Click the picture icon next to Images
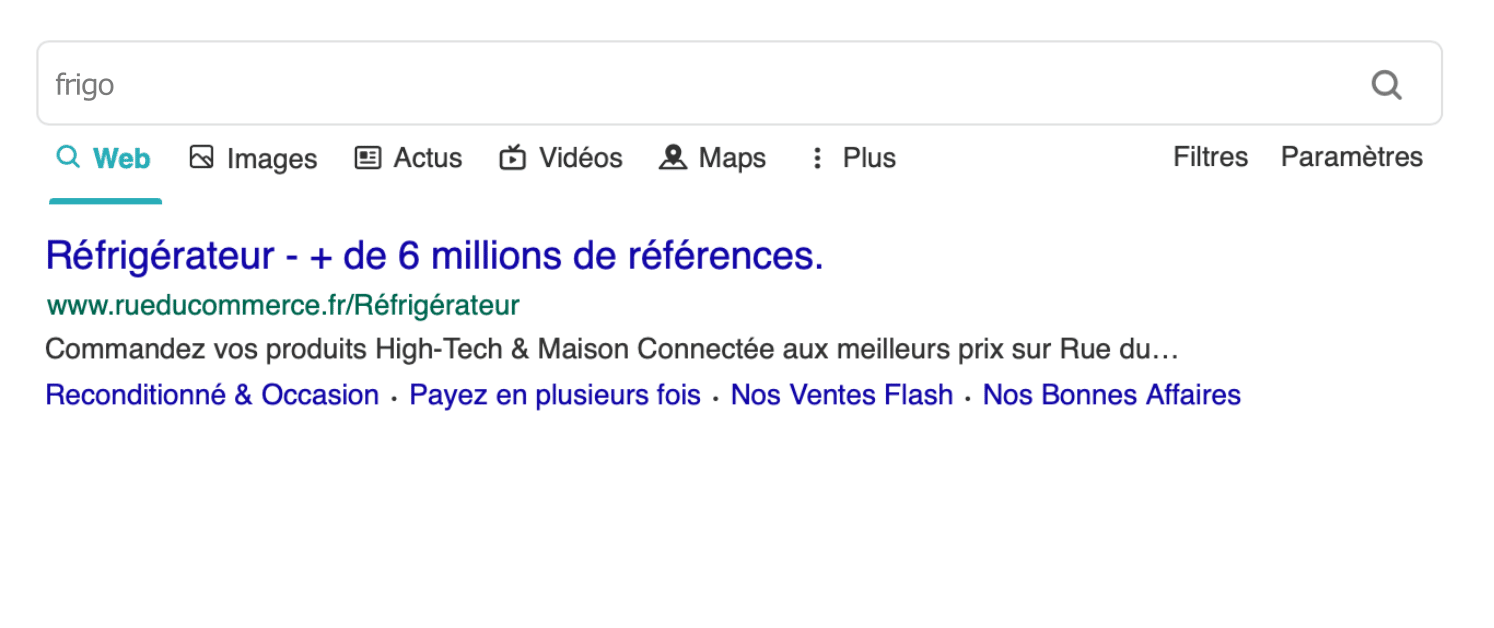 pos(202,157)
